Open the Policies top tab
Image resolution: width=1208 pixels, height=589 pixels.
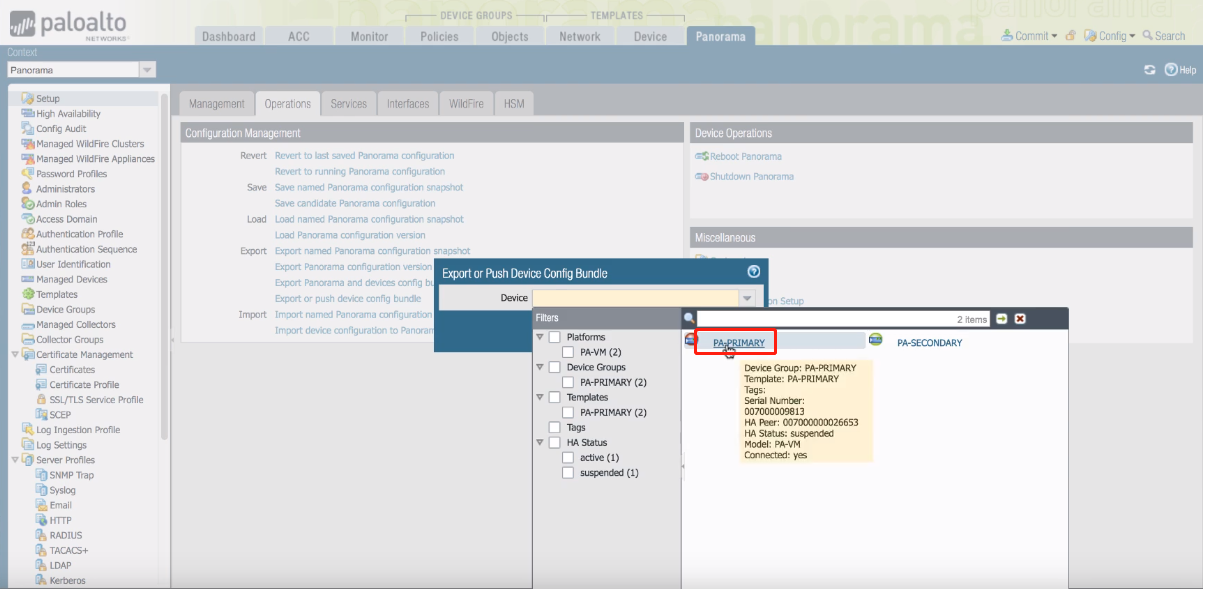[x=439, y=36]
